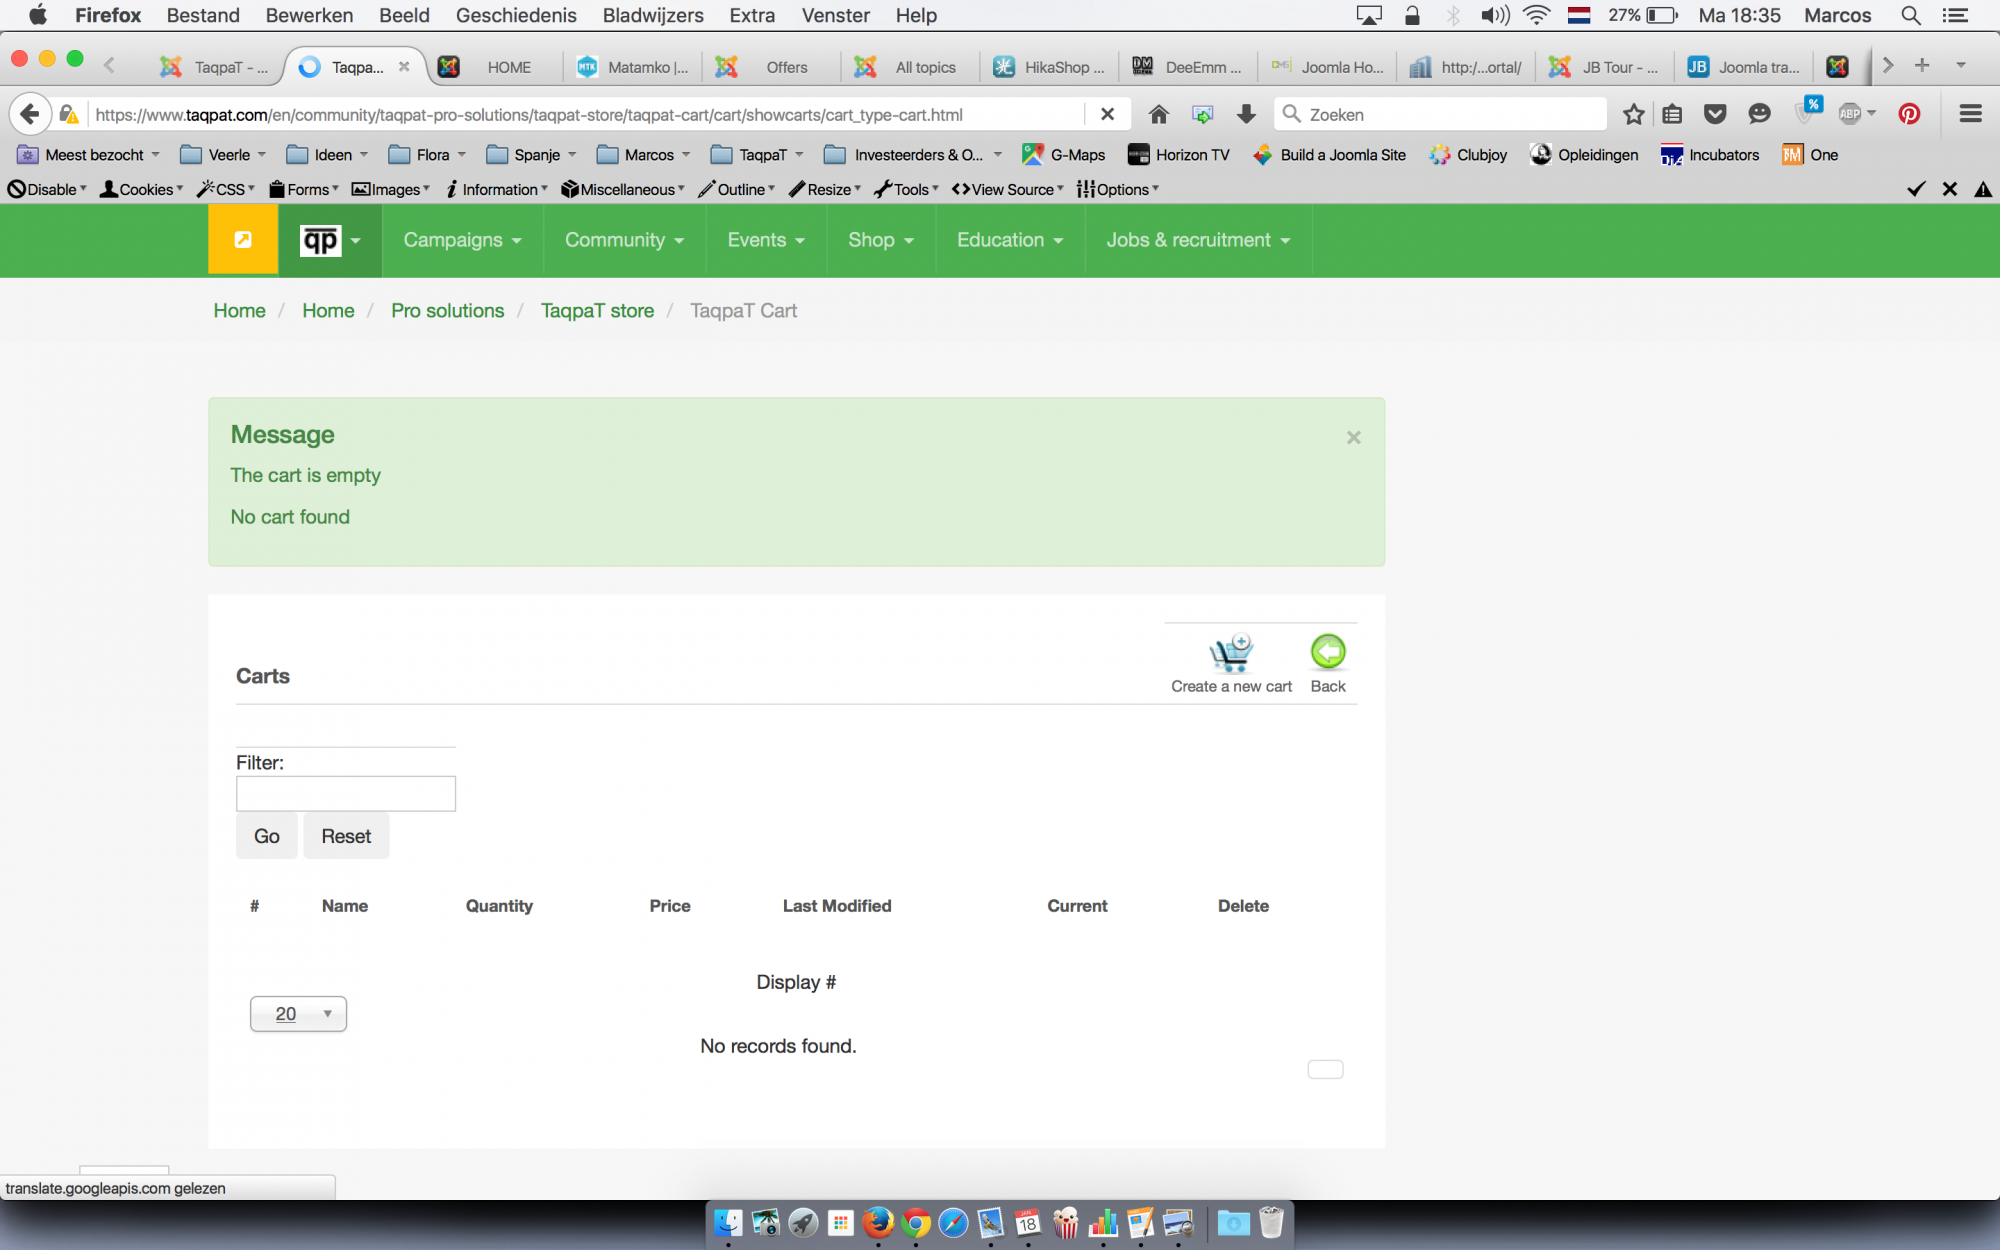Click the Create a new cart icon

[1230, 654]
